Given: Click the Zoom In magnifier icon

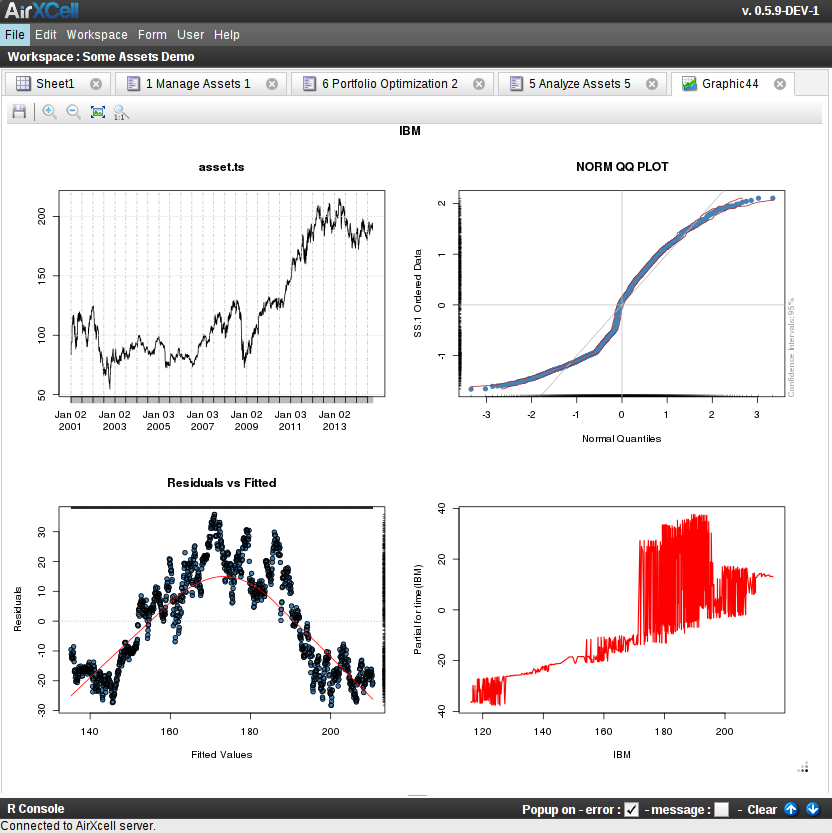Looking at the screenshot, I should [50, 112].
